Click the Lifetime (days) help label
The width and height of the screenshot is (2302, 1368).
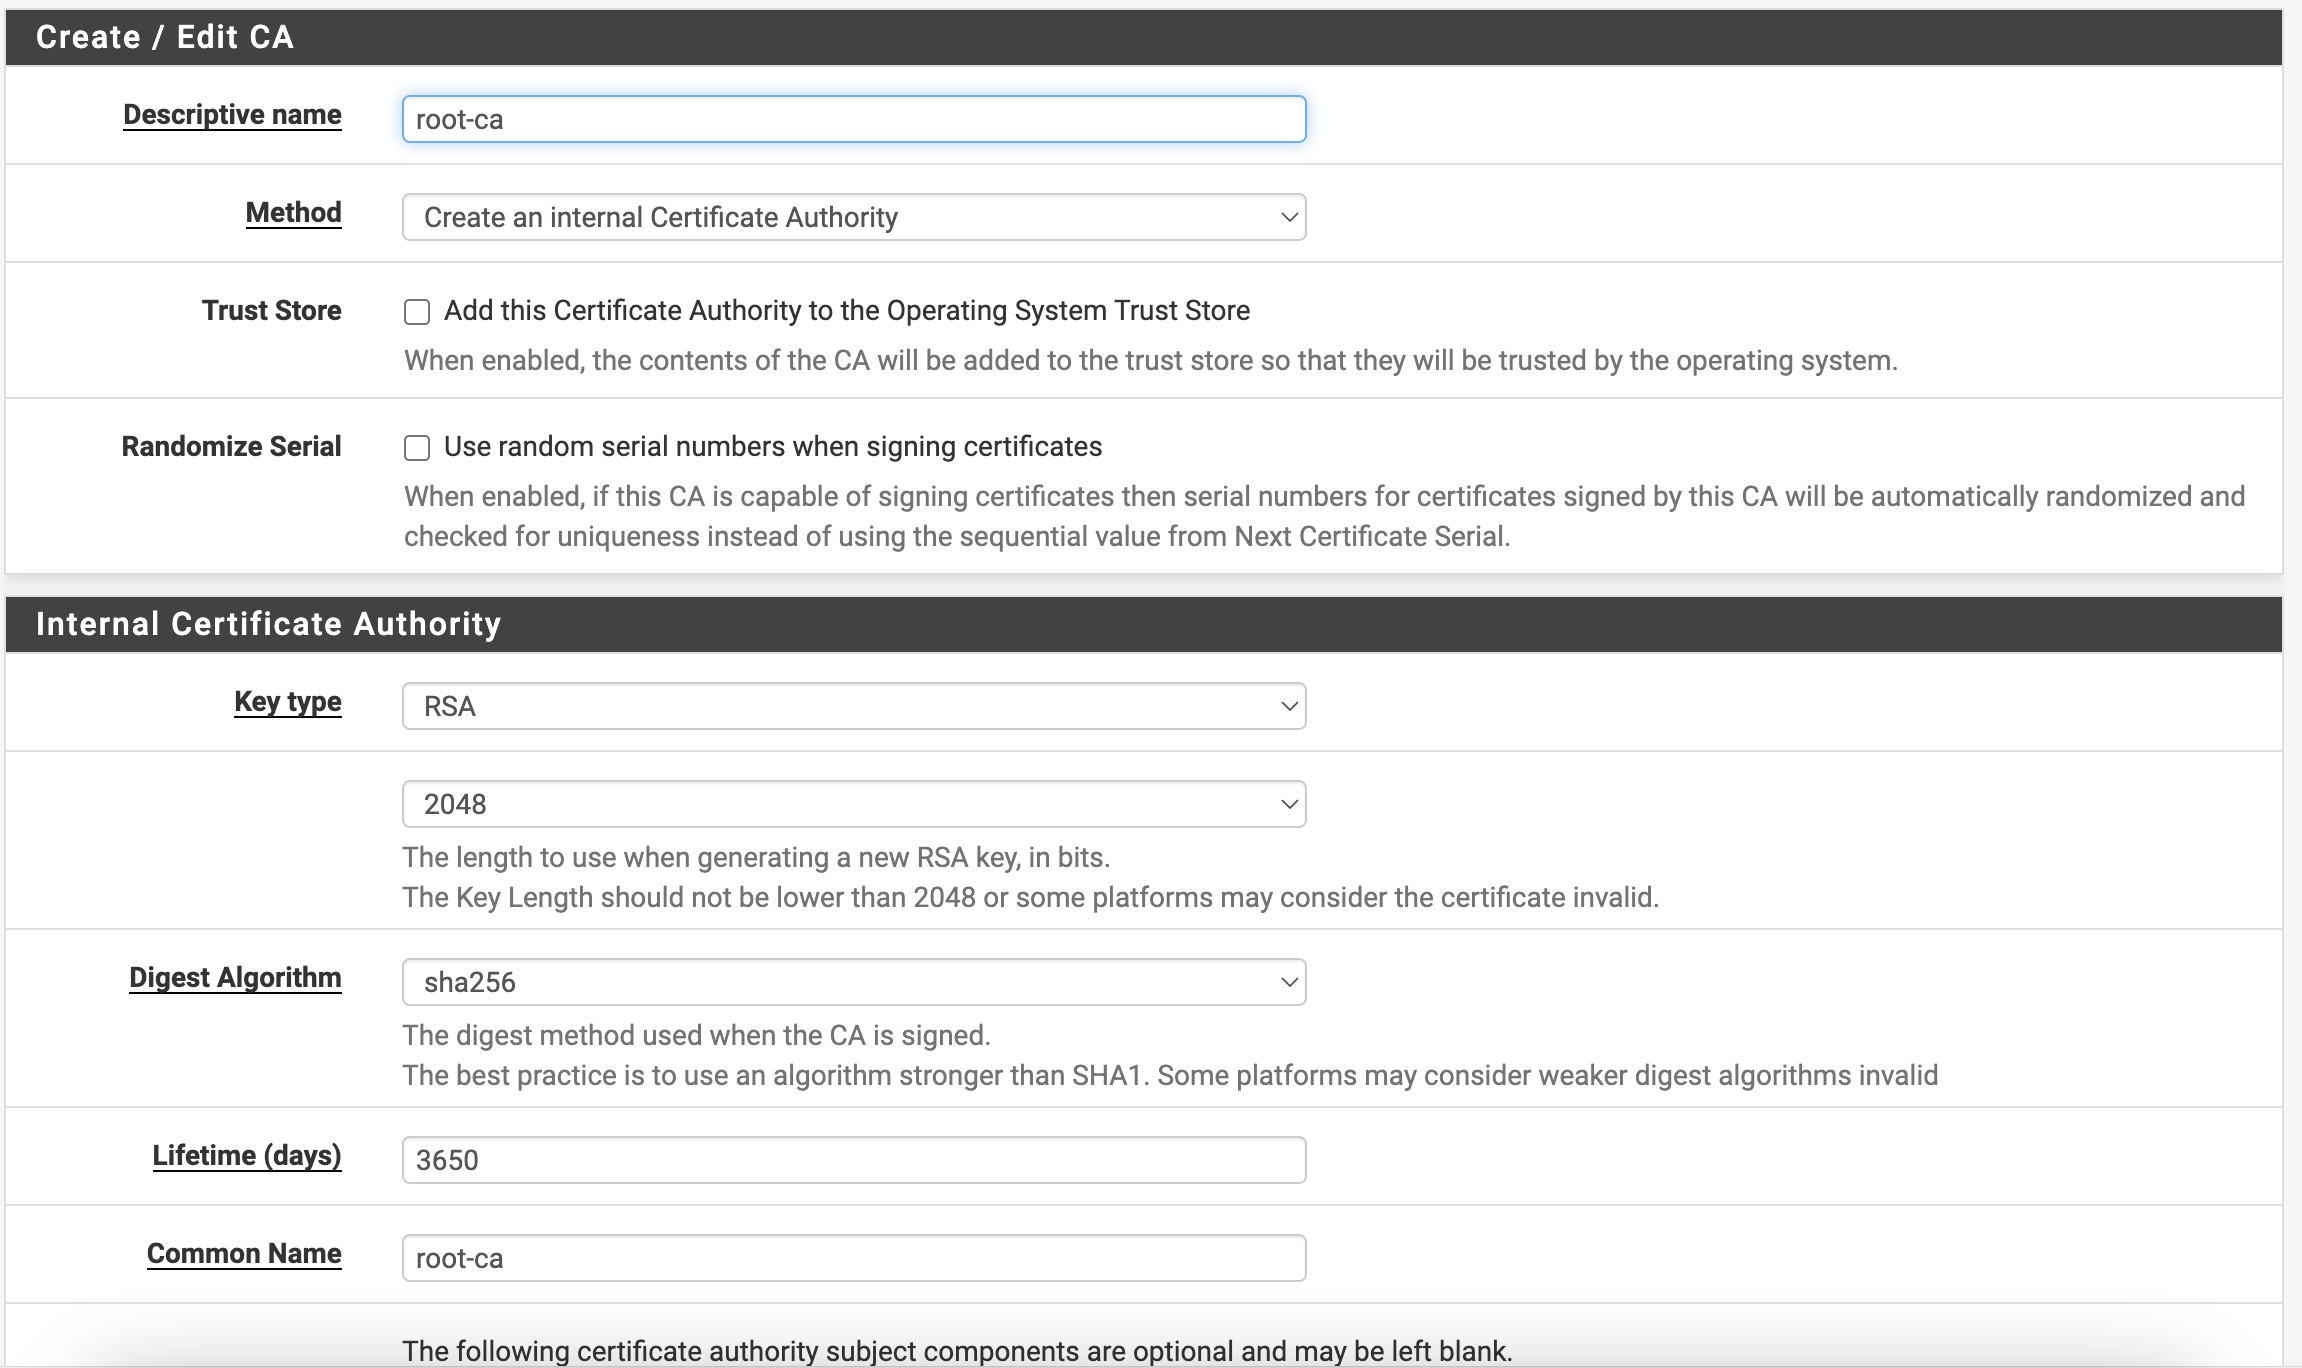[246, 1156]
